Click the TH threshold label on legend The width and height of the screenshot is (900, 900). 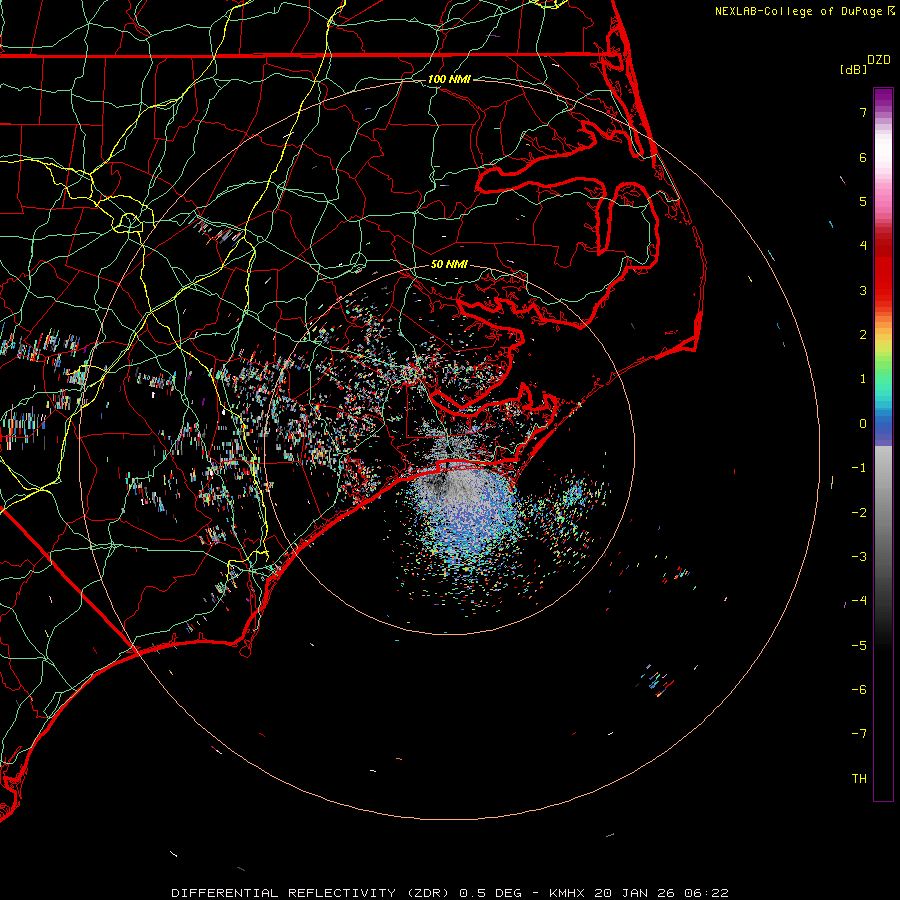[859, 779]
